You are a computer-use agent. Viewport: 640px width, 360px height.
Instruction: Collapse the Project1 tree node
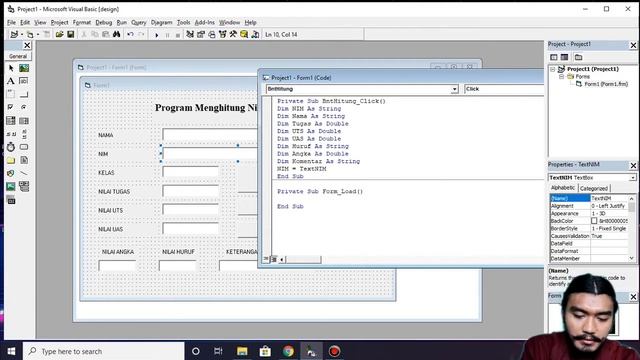point(553,69)
